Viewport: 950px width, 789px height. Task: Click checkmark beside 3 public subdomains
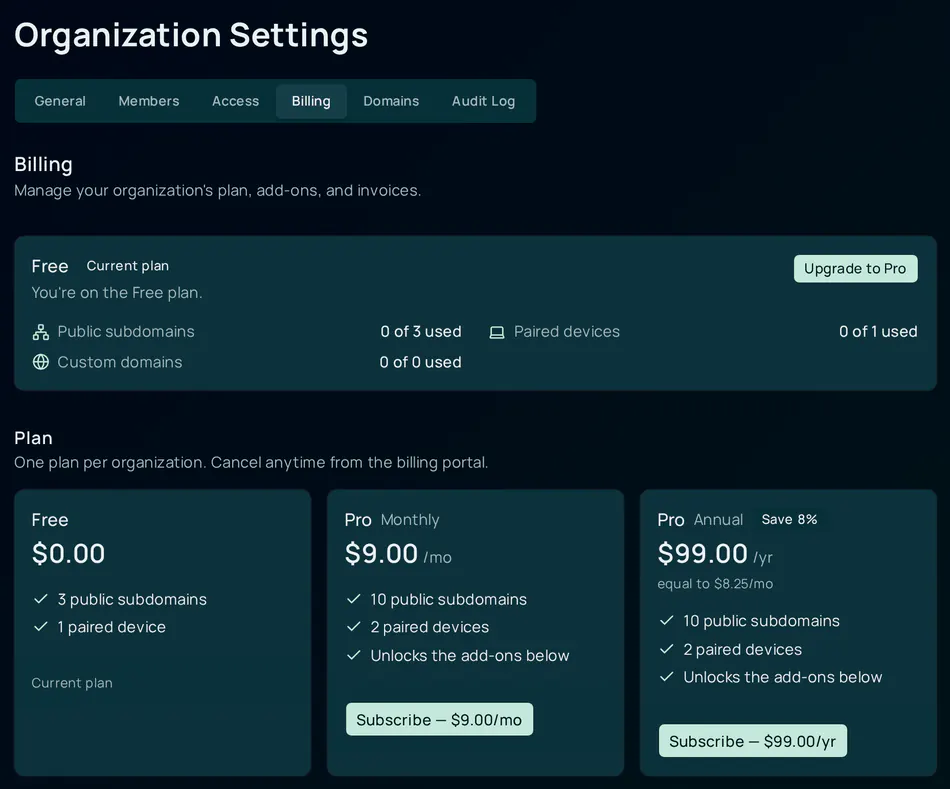(41, 599)
